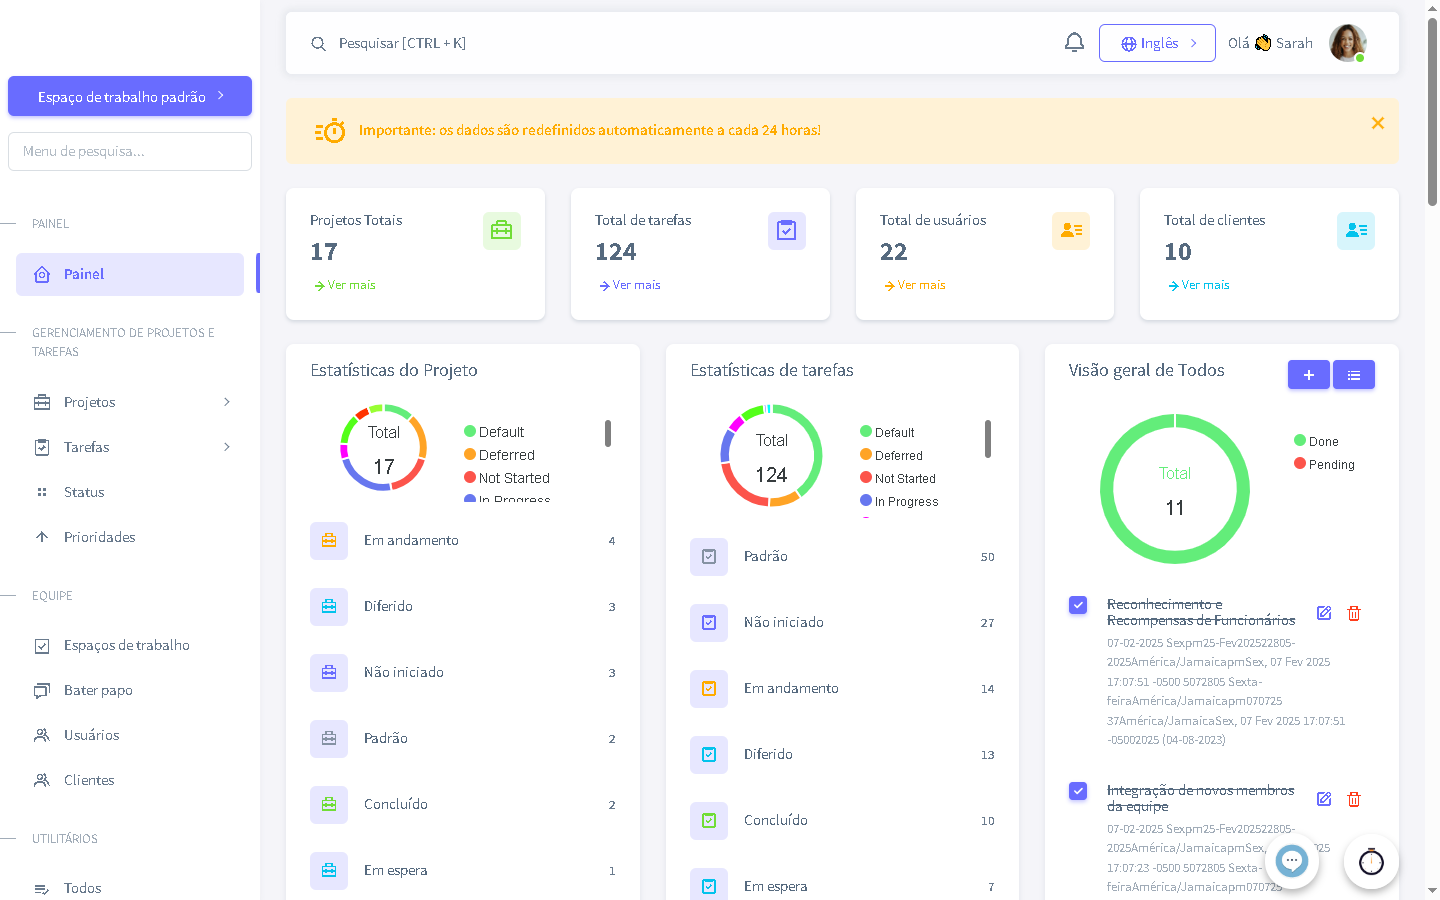Open the Inglês language dropdown
1440x900 pixels.
[x=1157, y=43]
